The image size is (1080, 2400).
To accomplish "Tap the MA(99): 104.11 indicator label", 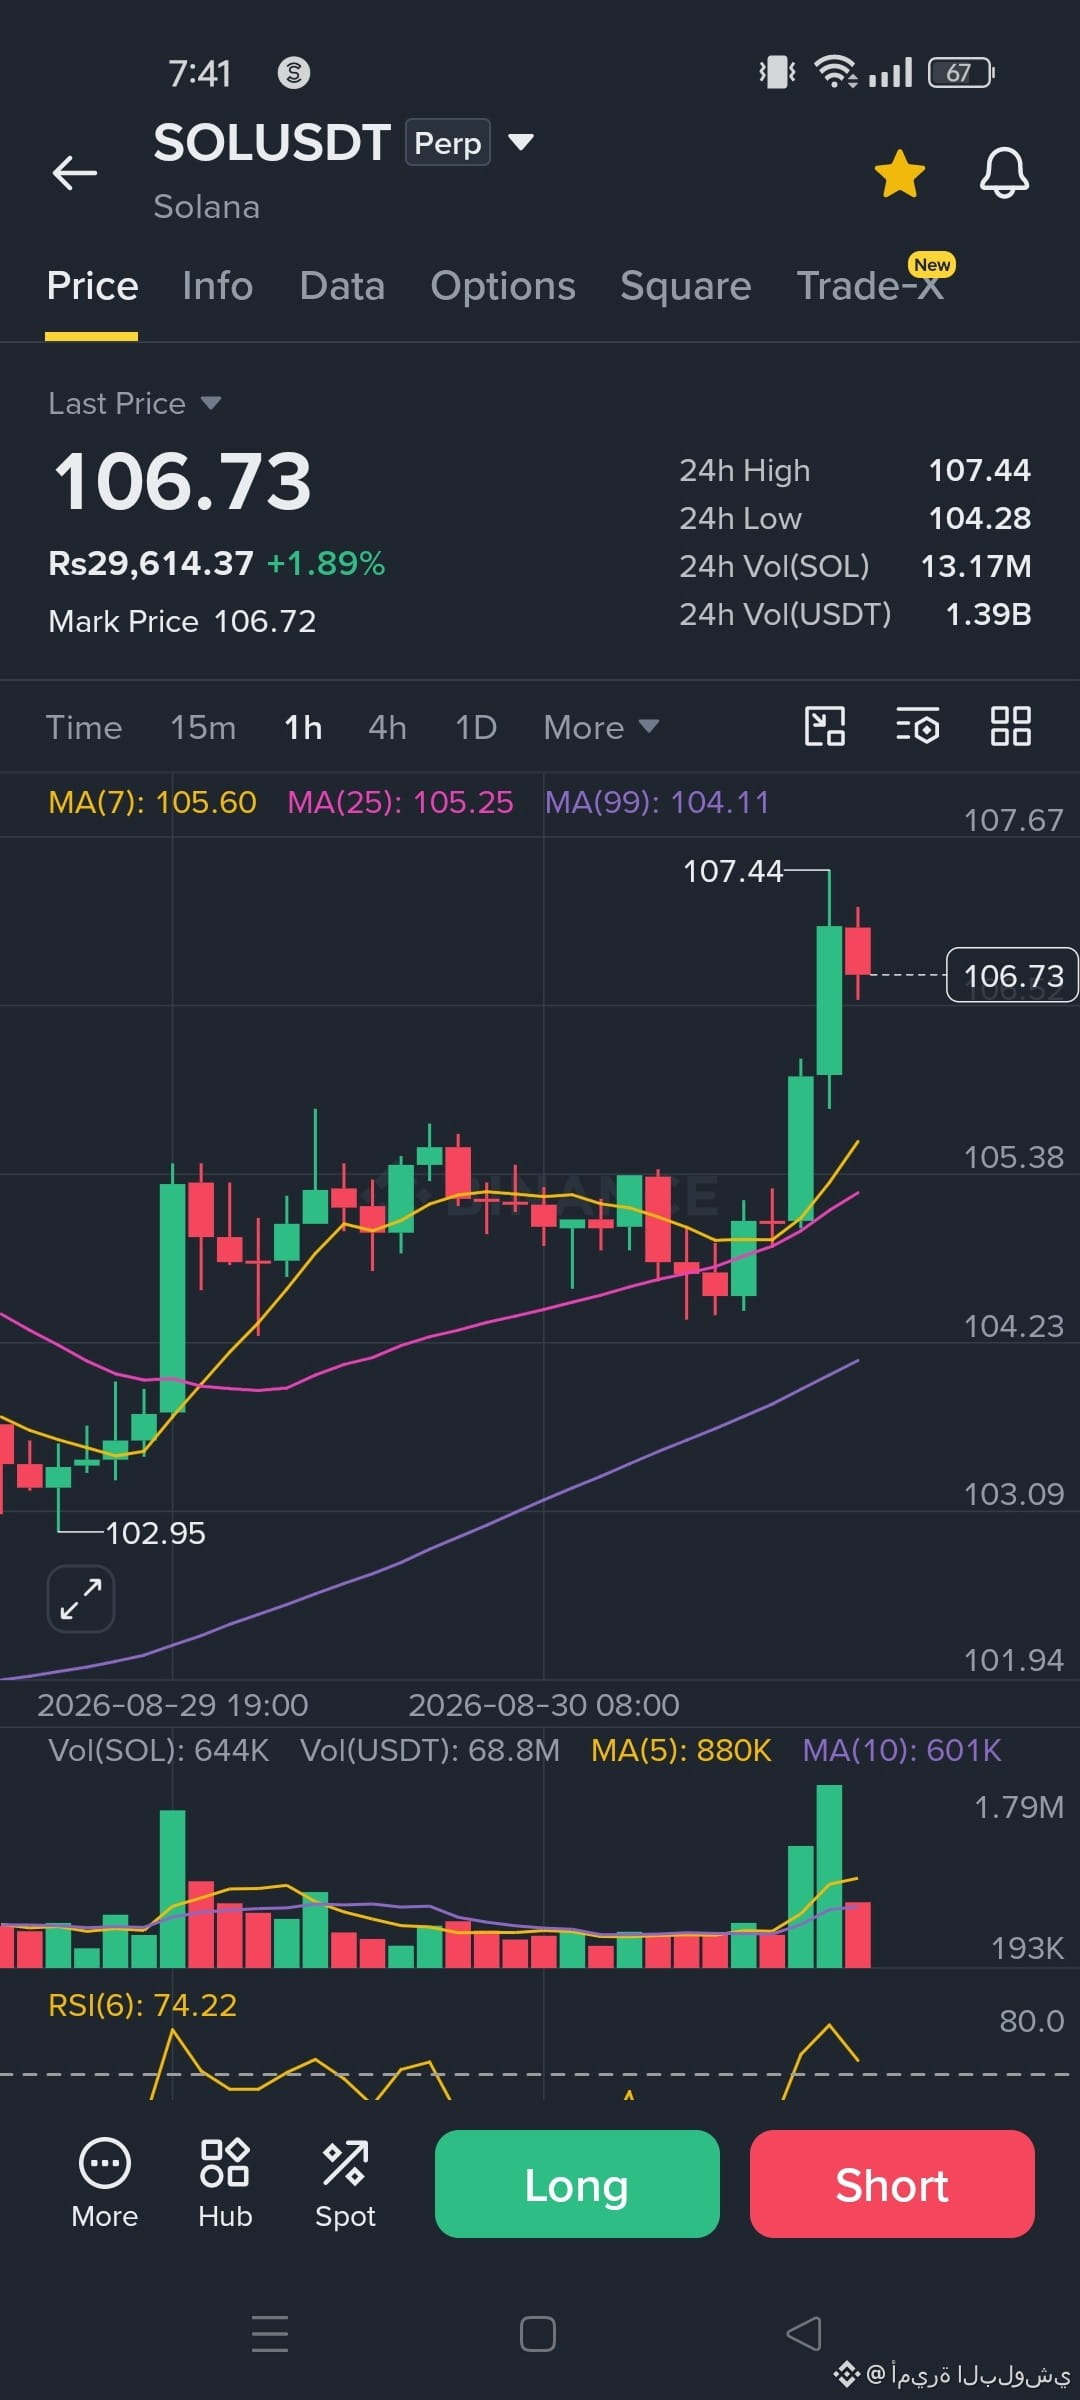I will pos(657,802).
